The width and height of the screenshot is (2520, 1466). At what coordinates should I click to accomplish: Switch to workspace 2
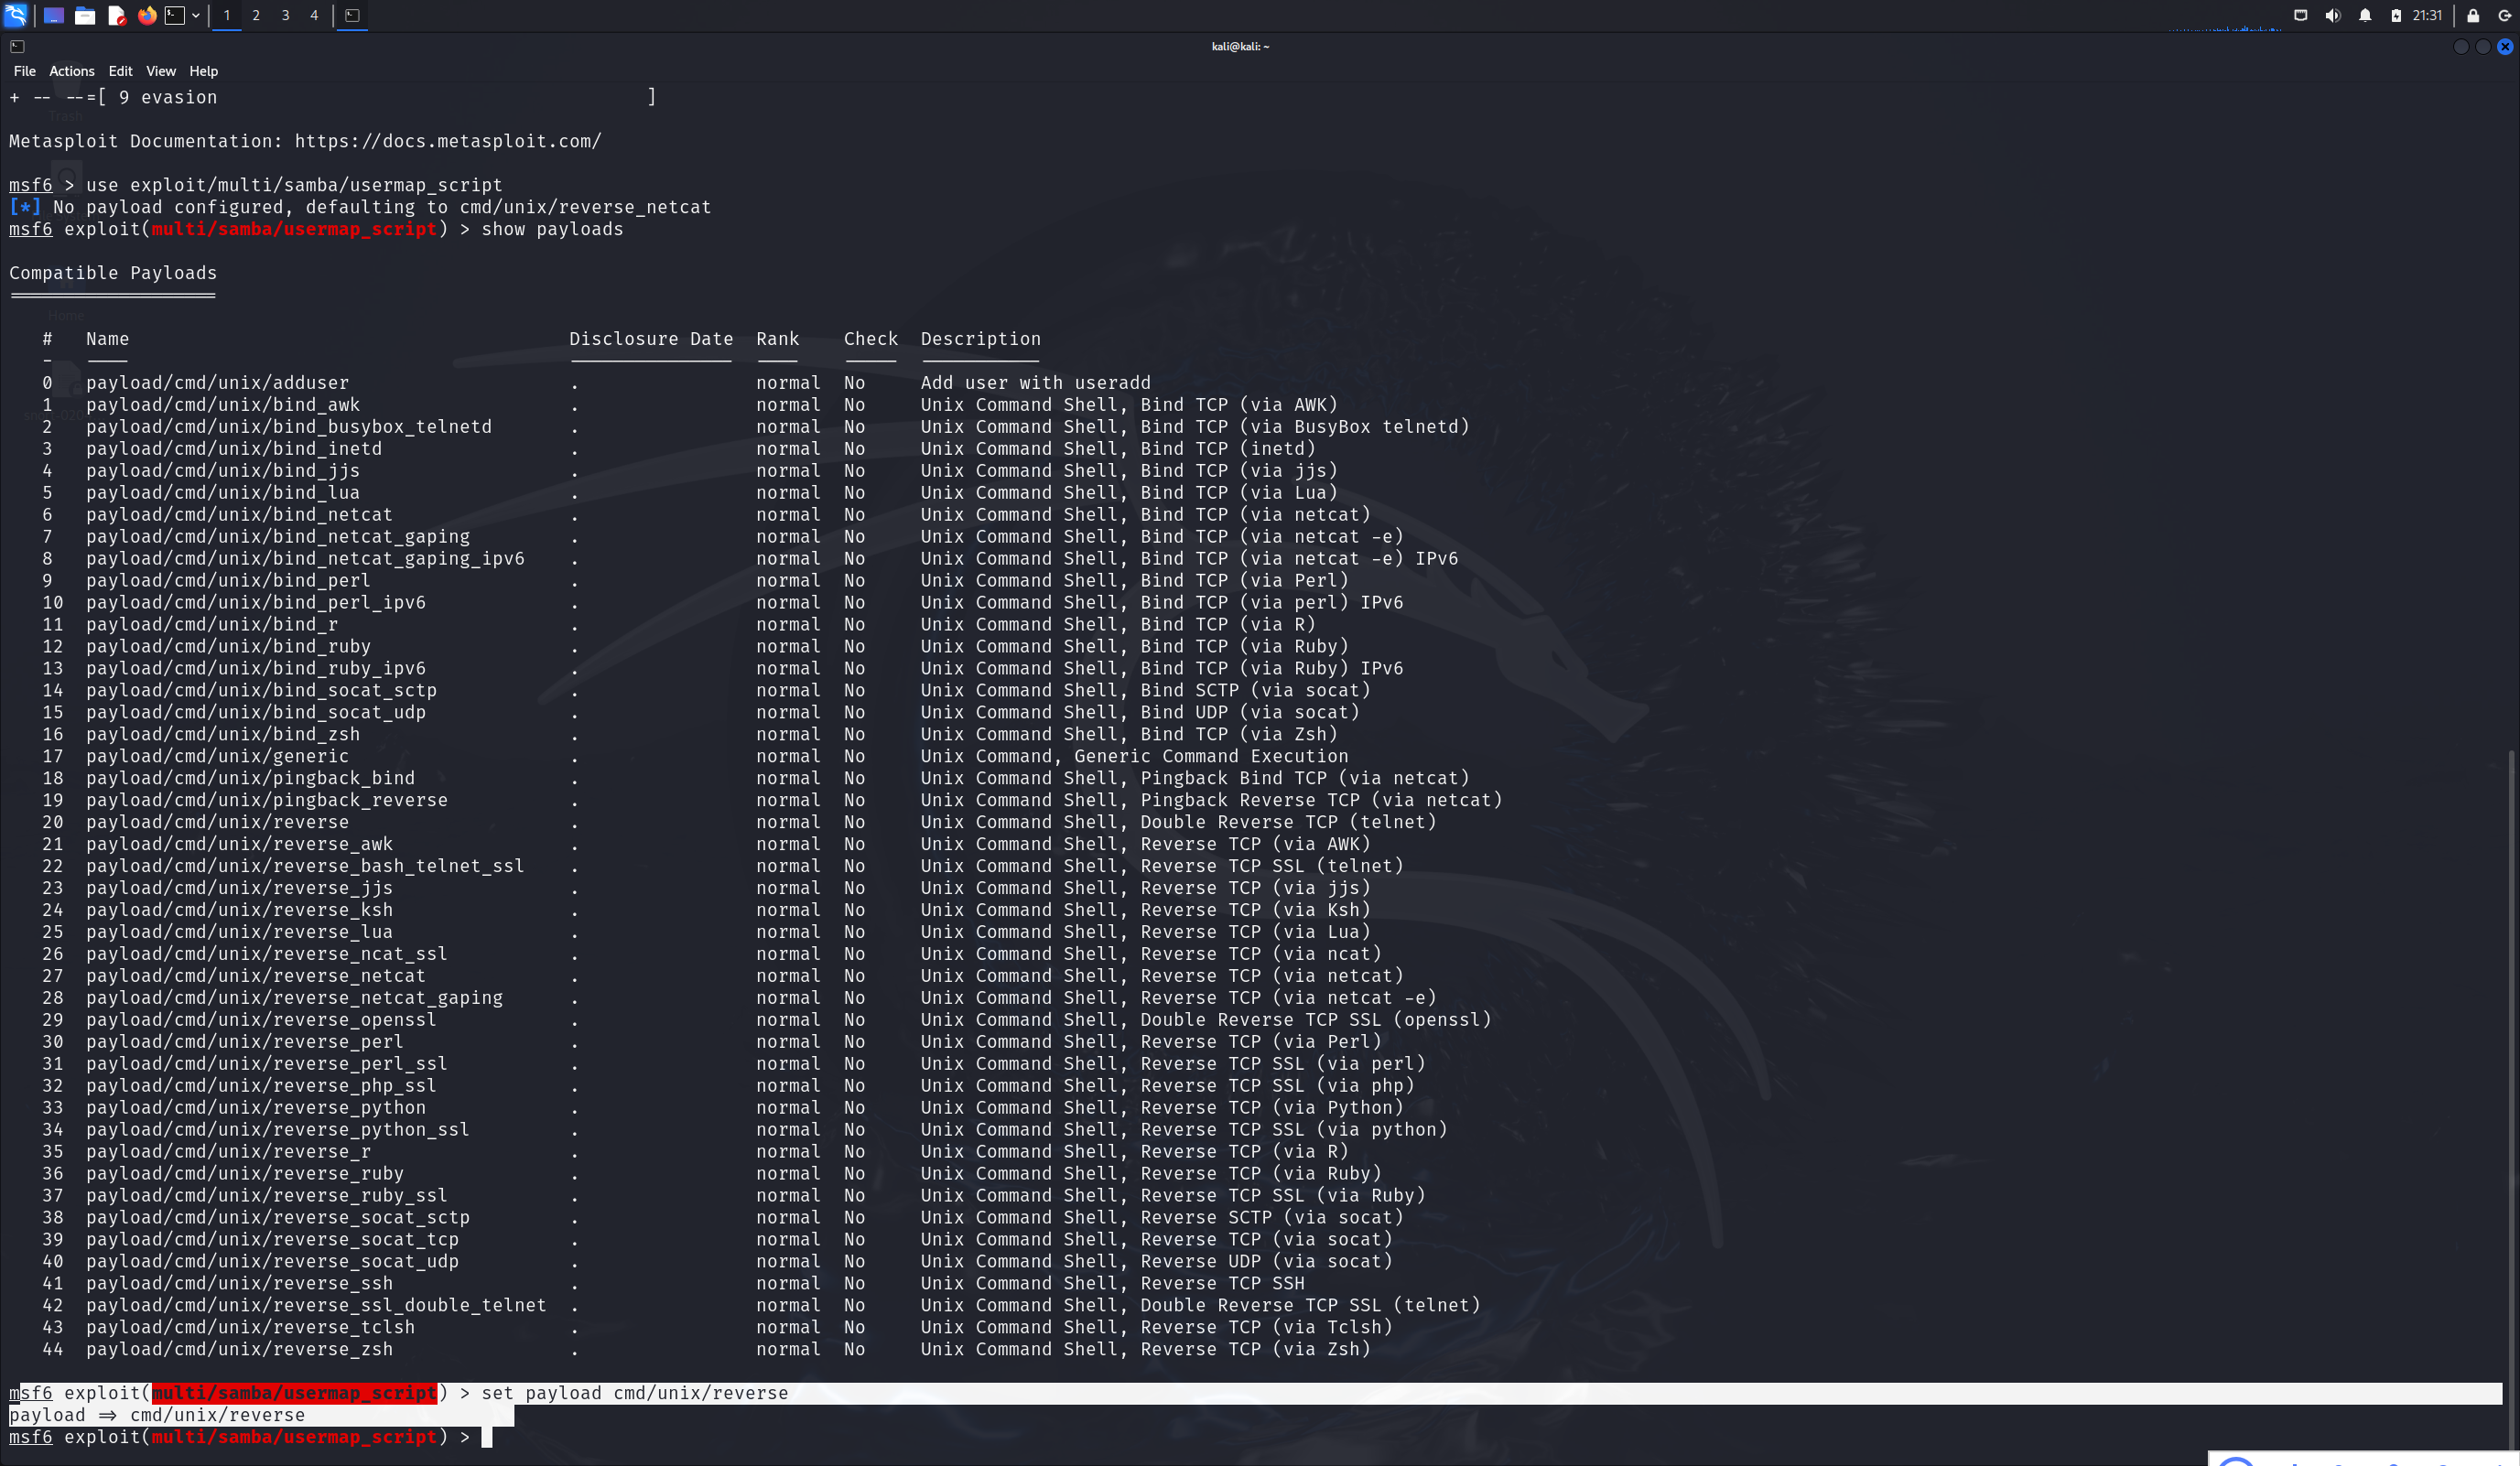[256, 15]
